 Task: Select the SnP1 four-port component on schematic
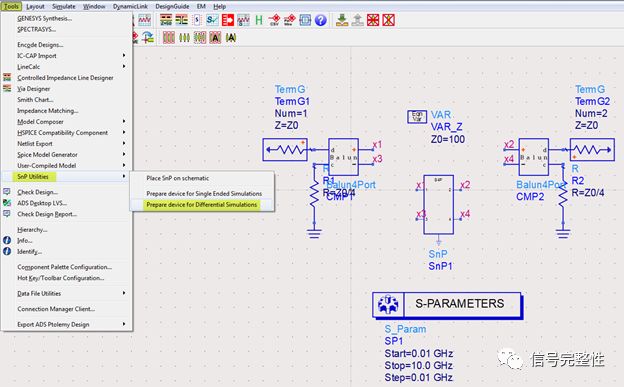pos(438,205)
